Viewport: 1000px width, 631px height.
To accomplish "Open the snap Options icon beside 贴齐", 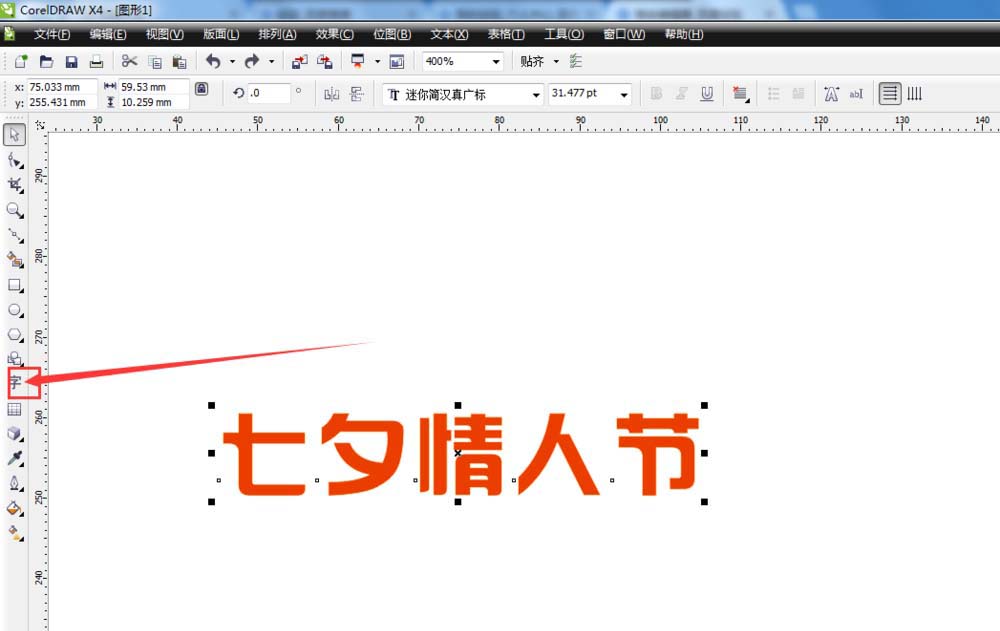I will 576,61.
